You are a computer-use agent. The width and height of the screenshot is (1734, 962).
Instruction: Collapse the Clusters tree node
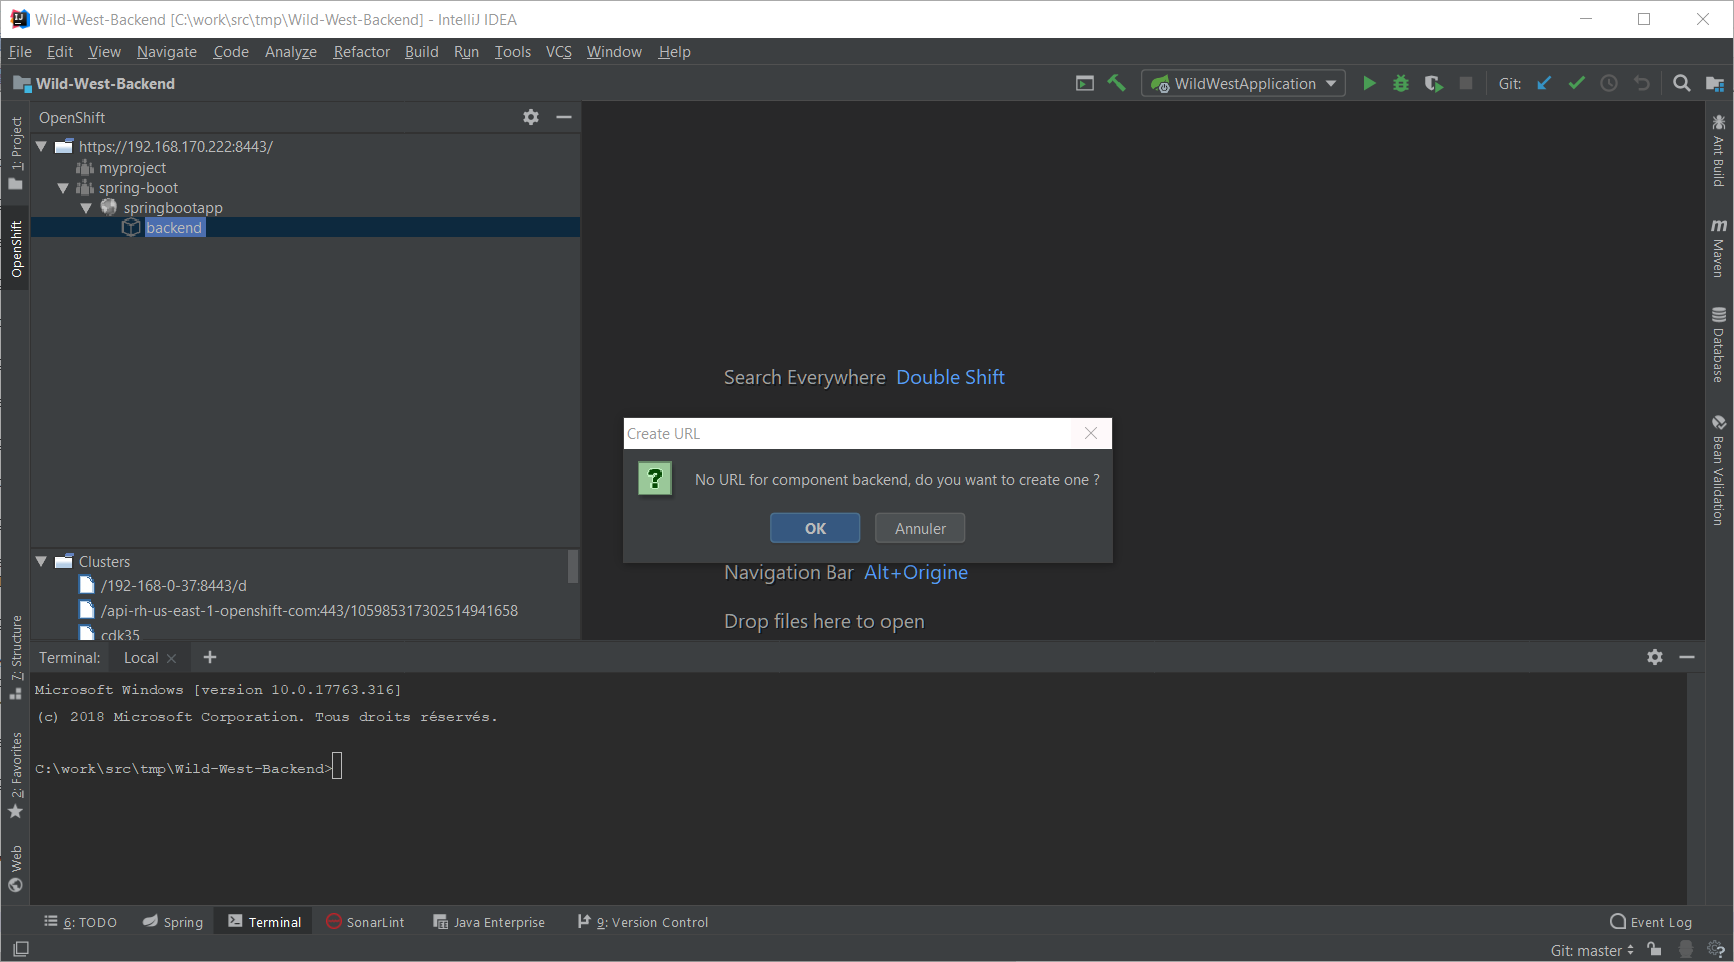[41, 561]
